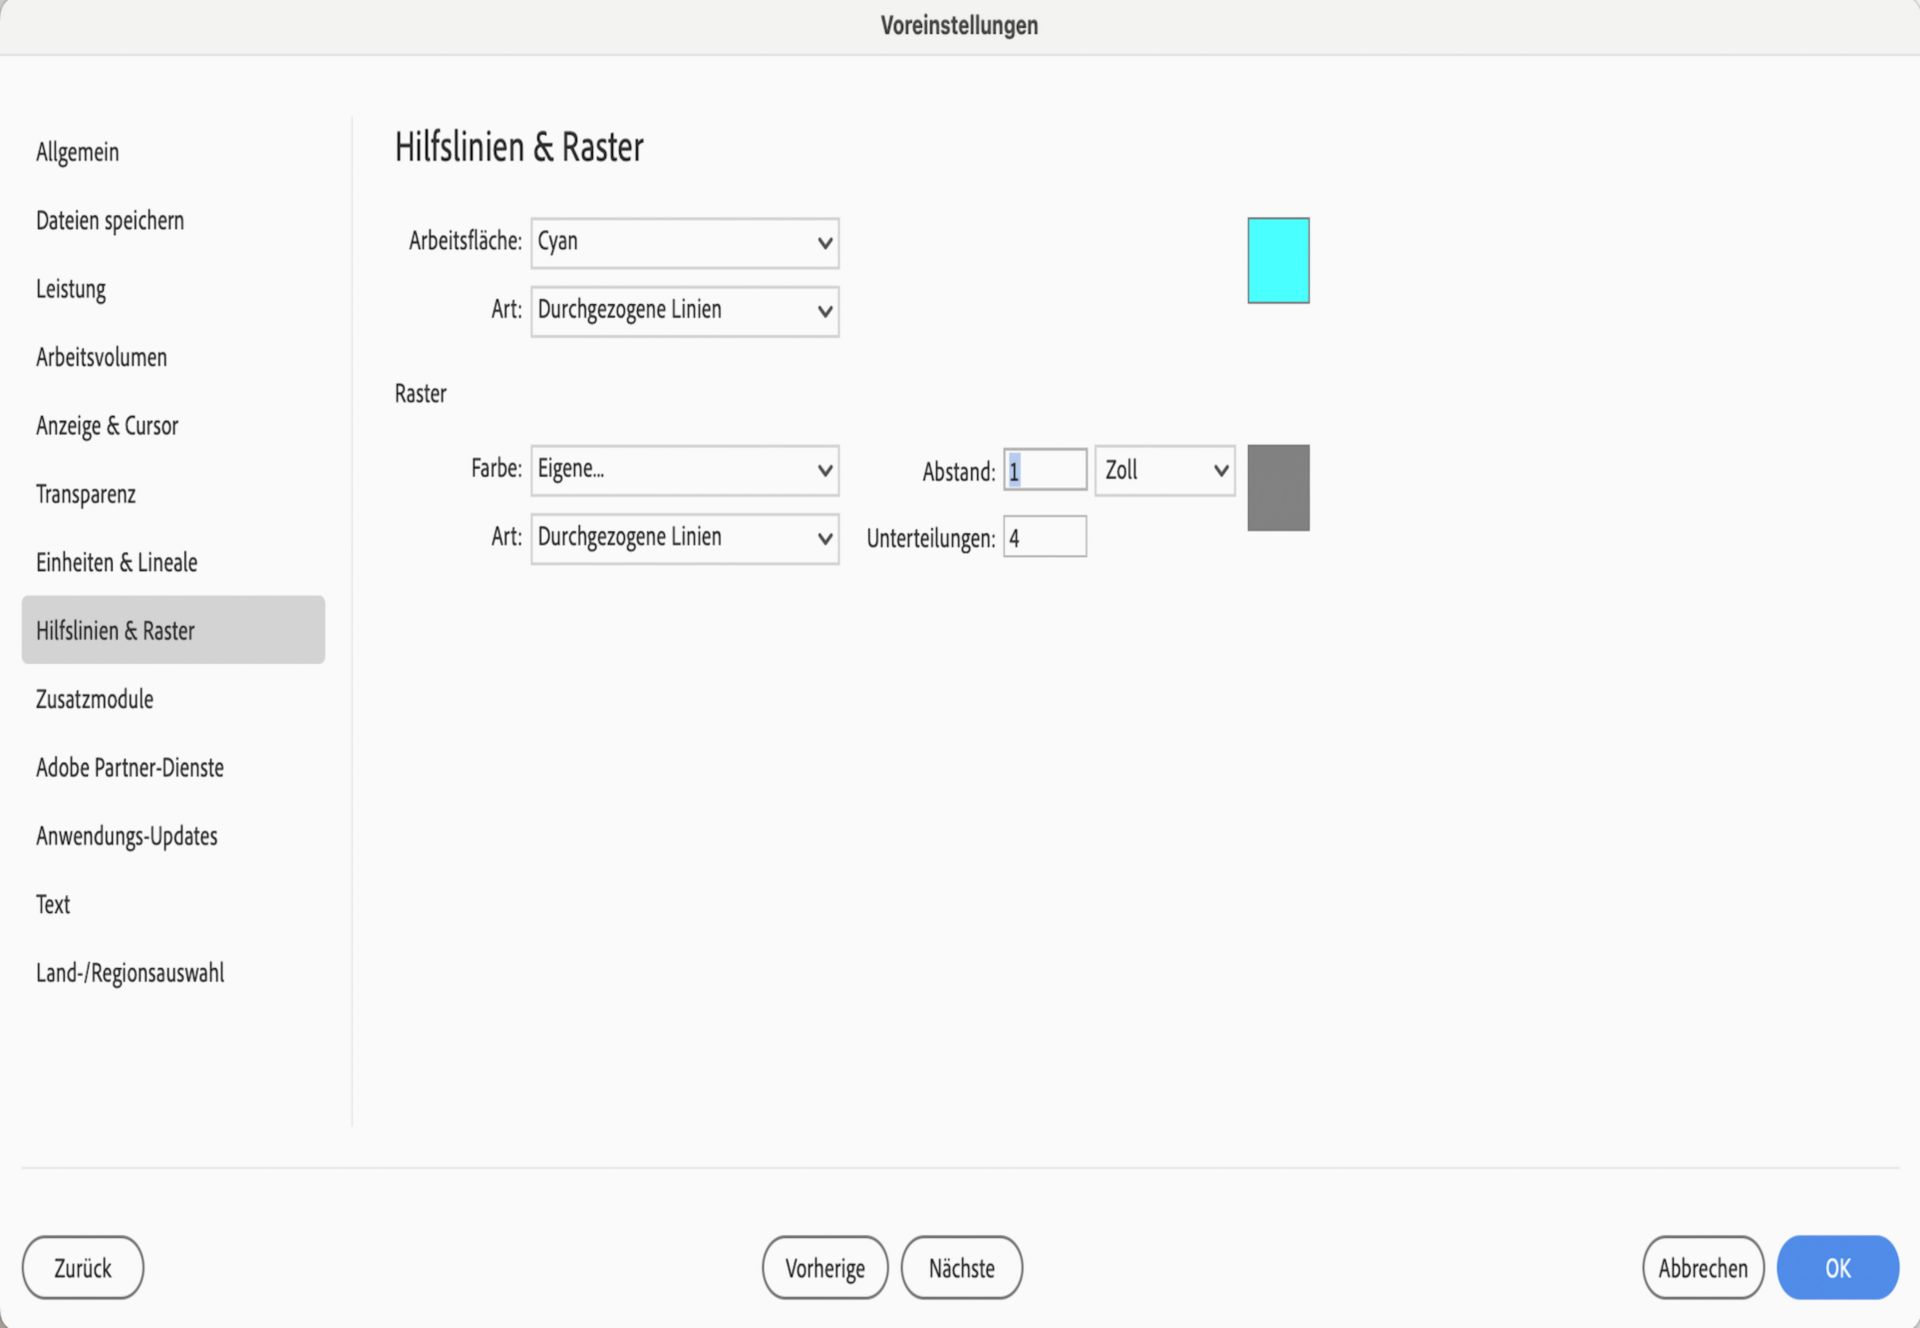1920x1328 pixels.
Task: Click Abstand input field
Action: tap(1045, 471)
